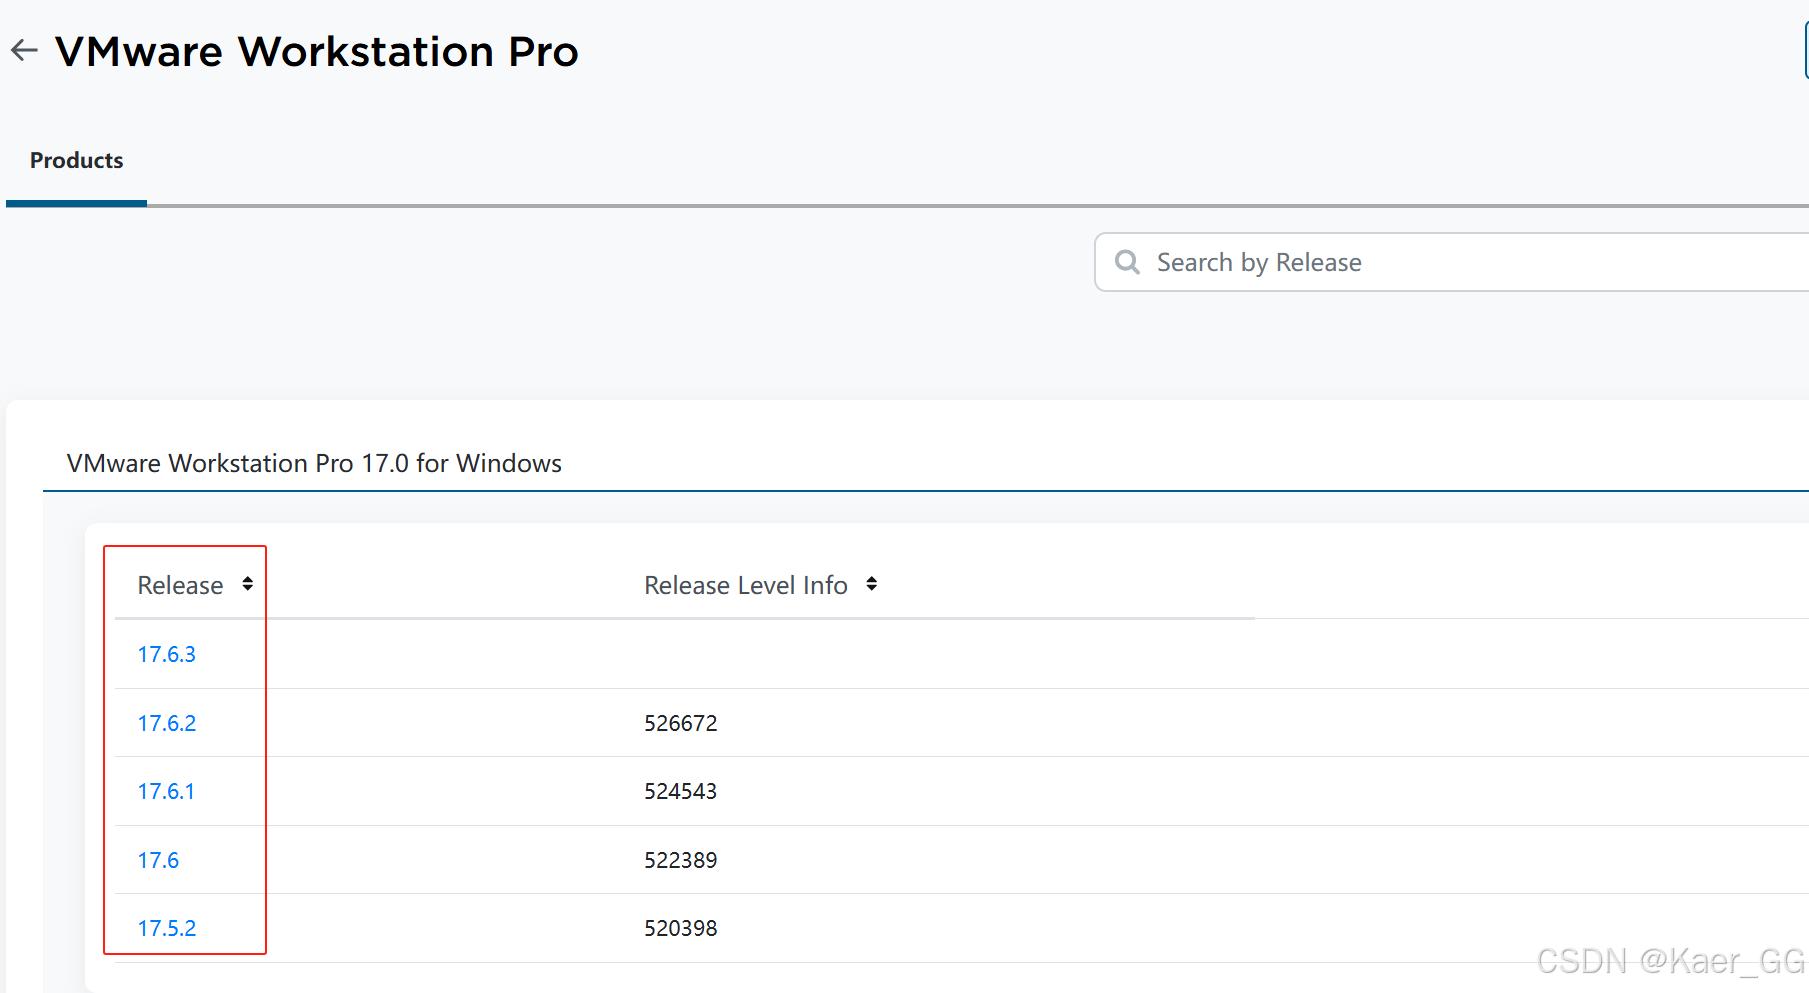Click the back arrow beside VMware Workstation Pro
This screenshot has width=1809, height=993.
pos(23,50)
